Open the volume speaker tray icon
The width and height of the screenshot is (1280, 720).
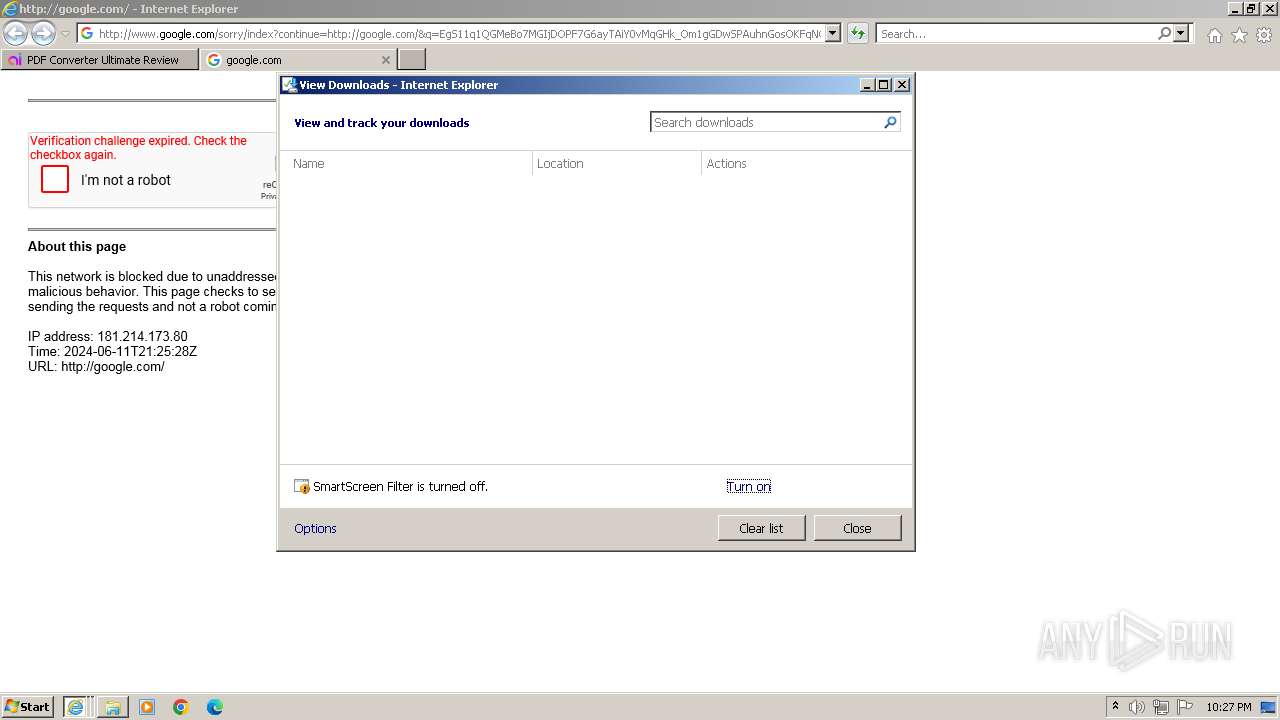click(1137, 707)
